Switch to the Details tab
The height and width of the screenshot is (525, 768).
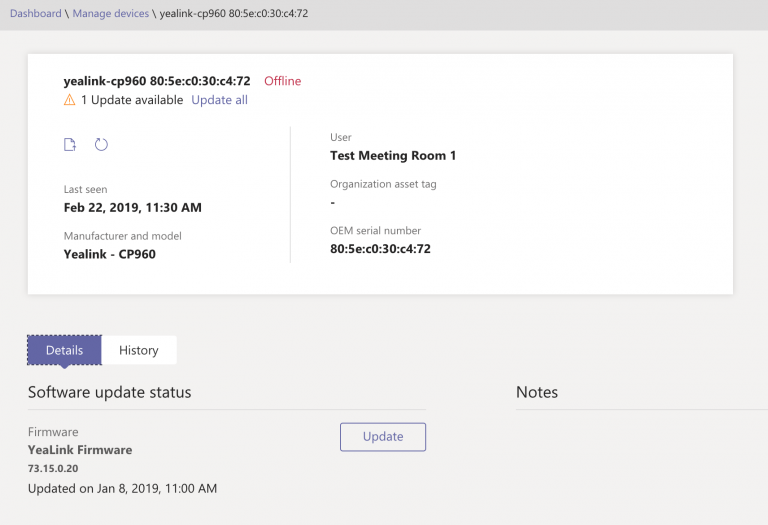(x=65, y=350)
